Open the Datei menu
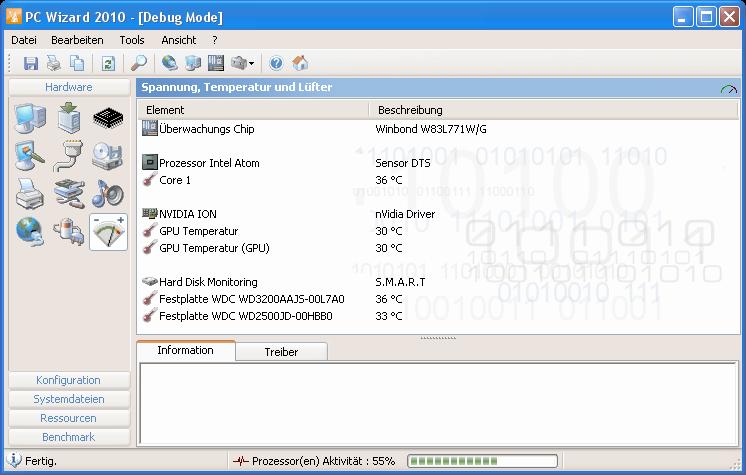The width and height of the screenshot is (746, 475). click(x=24, y=40)
